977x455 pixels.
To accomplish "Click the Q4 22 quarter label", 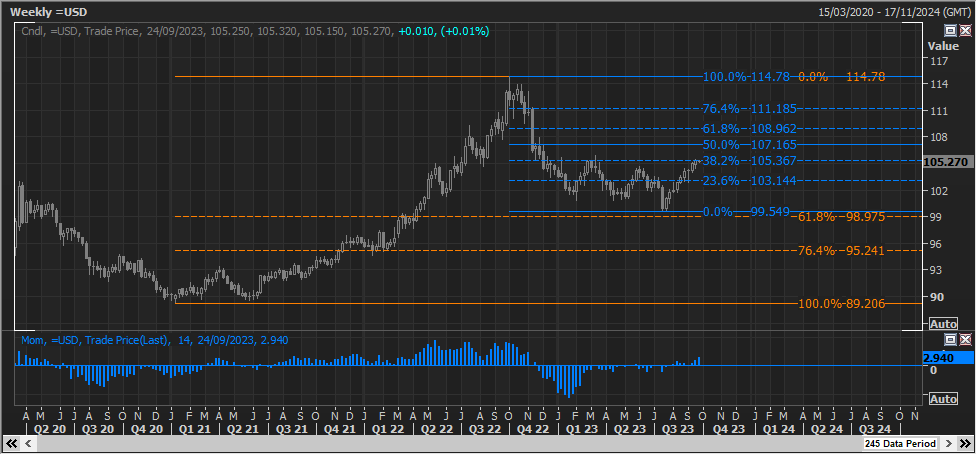I will (534, 429).
